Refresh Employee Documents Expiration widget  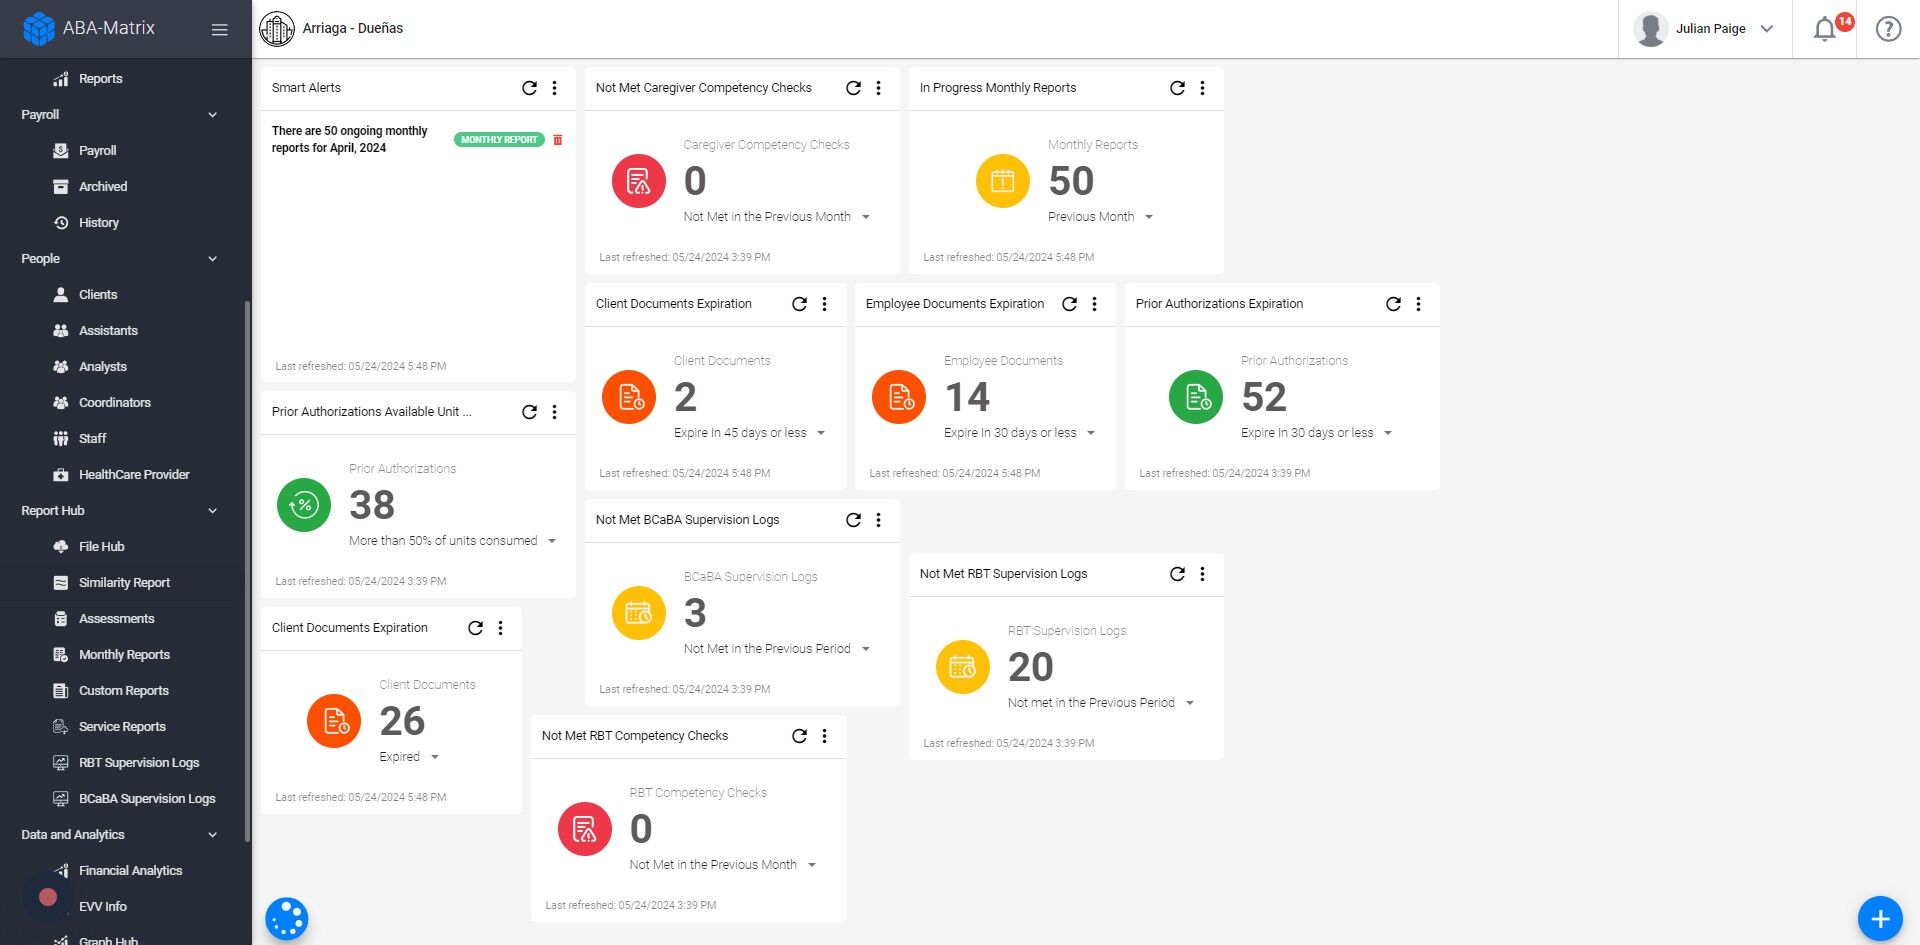point(1069,304)
